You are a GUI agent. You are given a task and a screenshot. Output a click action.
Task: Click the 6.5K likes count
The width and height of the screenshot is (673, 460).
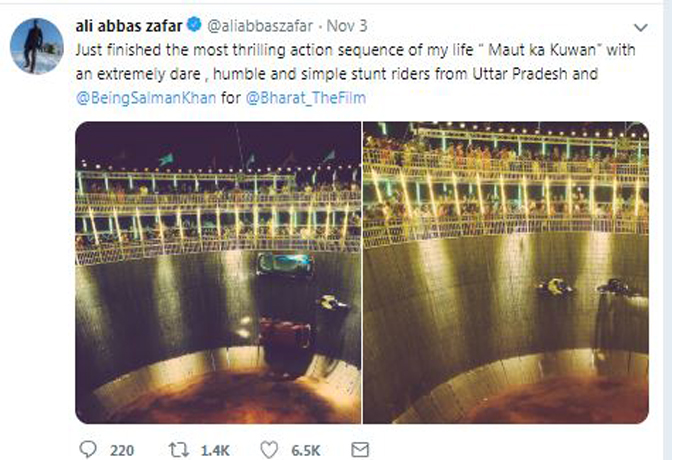click(x=304, y=450)
